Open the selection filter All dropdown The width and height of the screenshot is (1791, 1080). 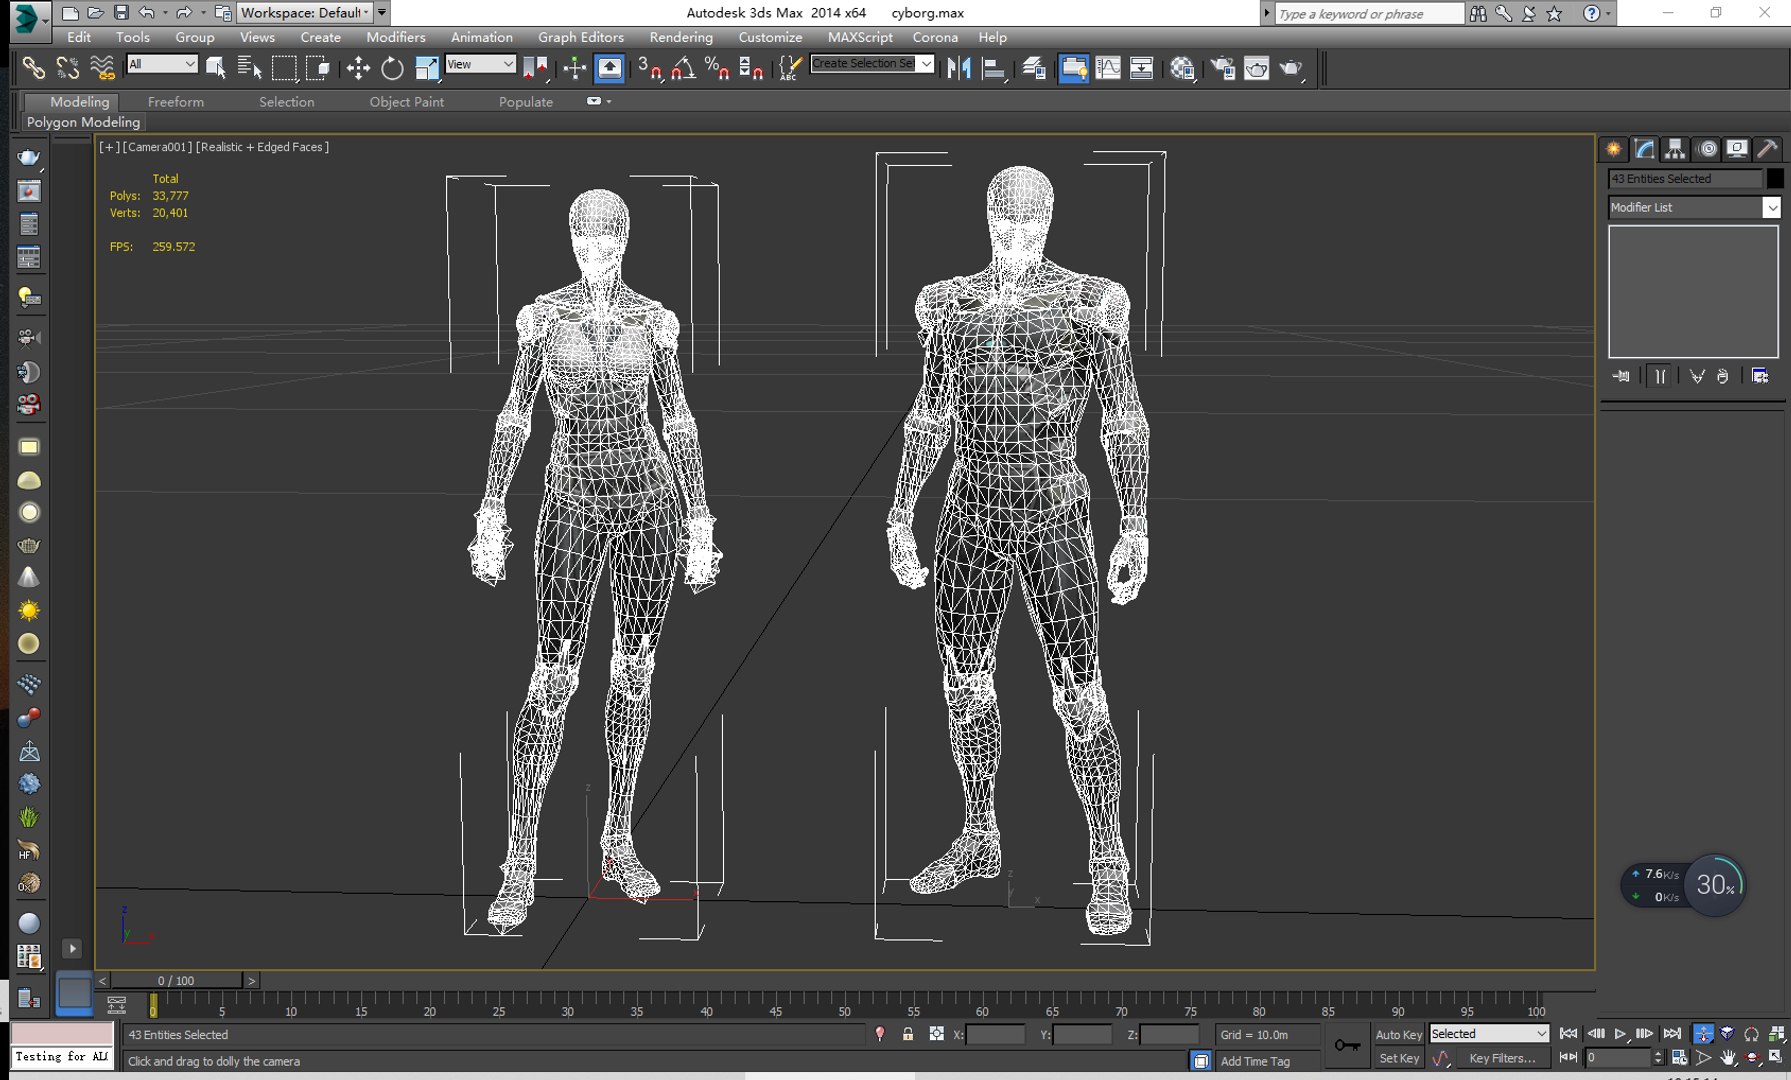[x=162, y=64]
